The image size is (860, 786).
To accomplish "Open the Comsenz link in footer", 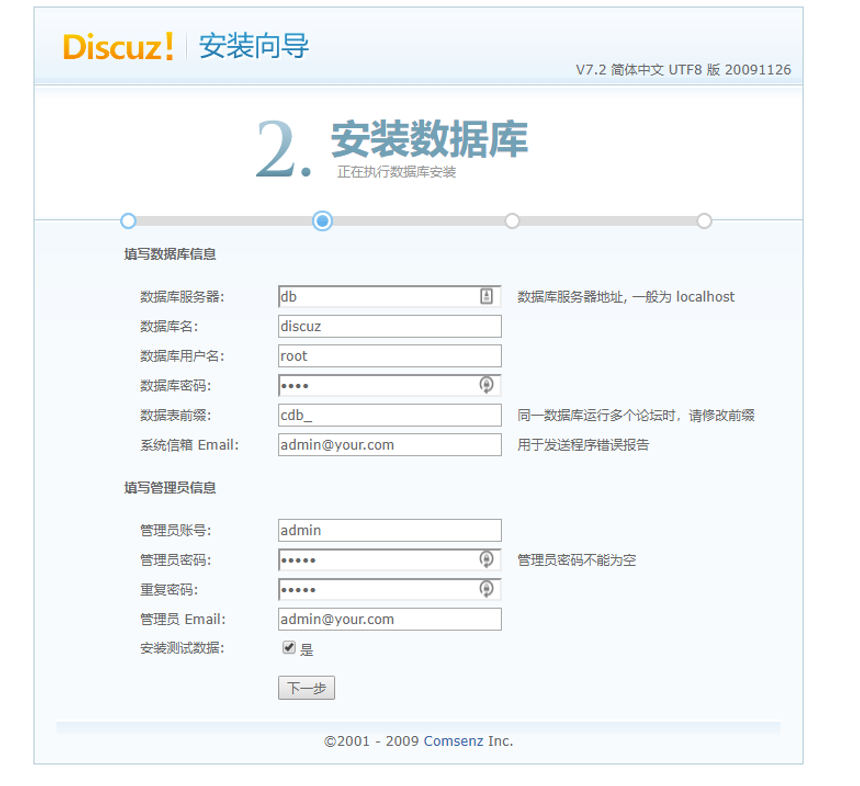I will pos(453,741).
